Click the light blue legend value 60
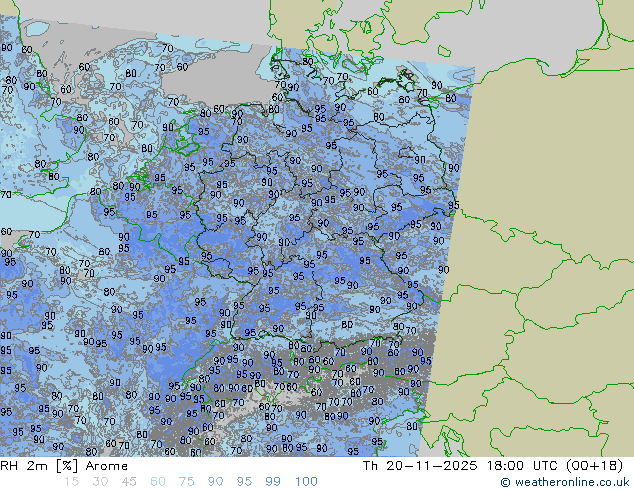This screenshot has height=490, width=634. click(158, 482)
